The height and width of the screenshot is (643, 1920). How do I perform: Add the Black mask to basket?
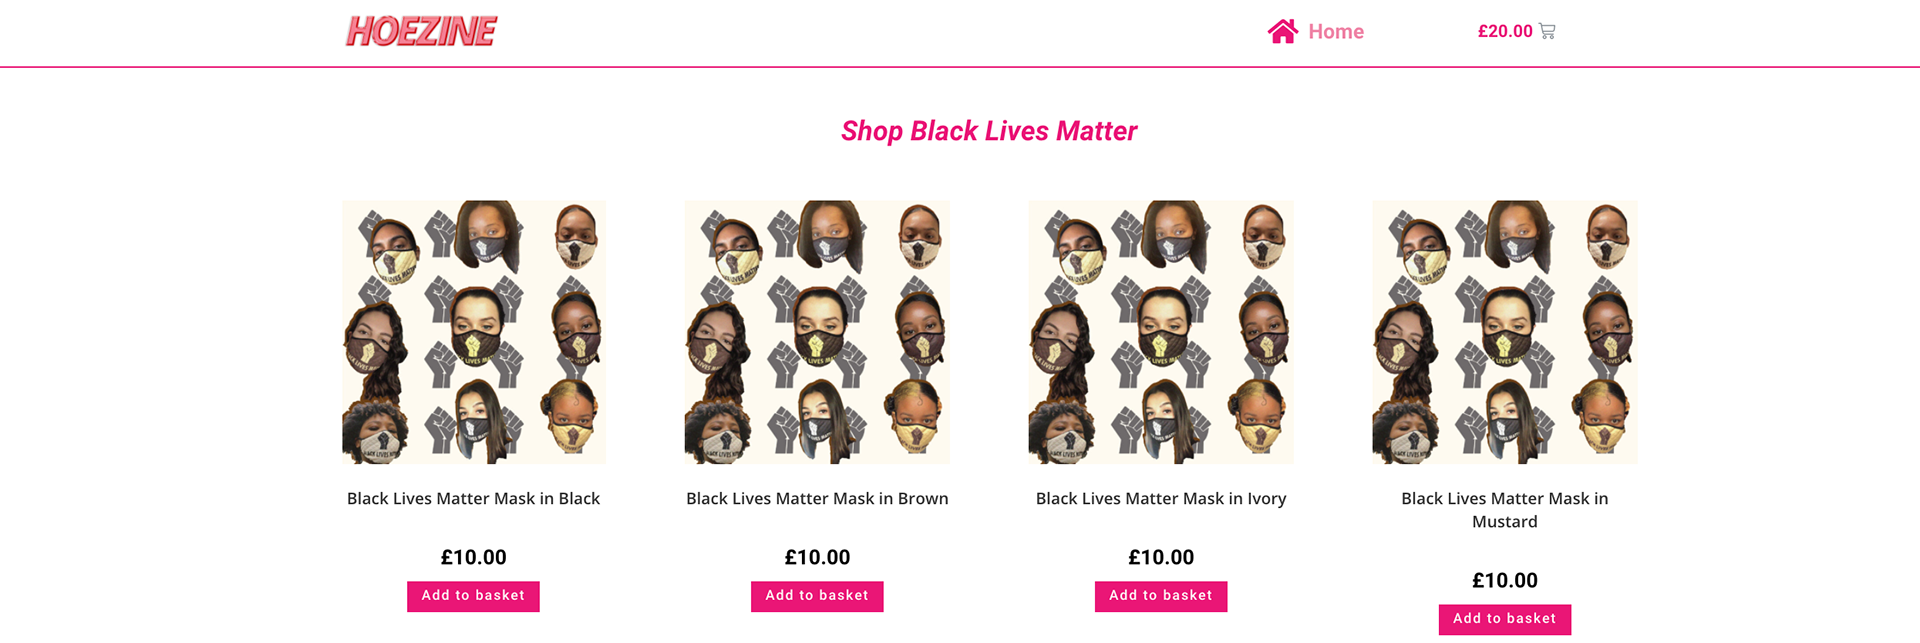[x=473, y=596]
